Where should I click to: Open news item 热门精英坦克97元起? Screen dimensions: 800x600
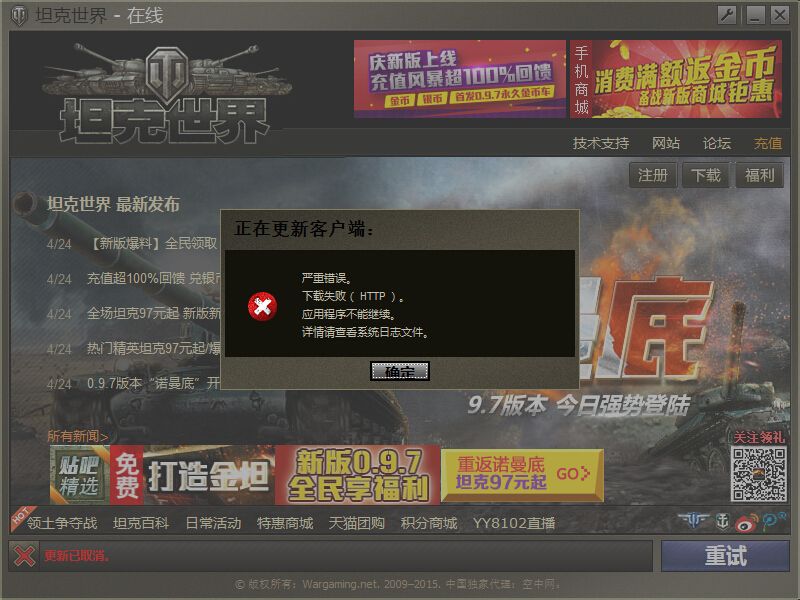tap(154, 348)
